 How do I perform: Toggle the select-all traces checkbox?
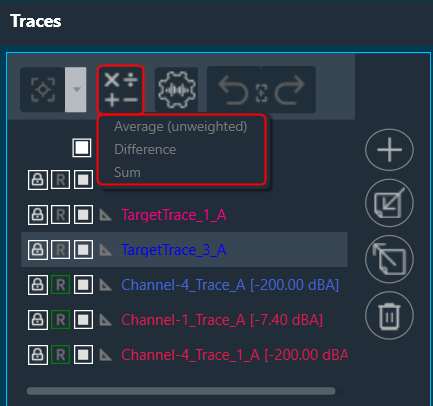82,148
